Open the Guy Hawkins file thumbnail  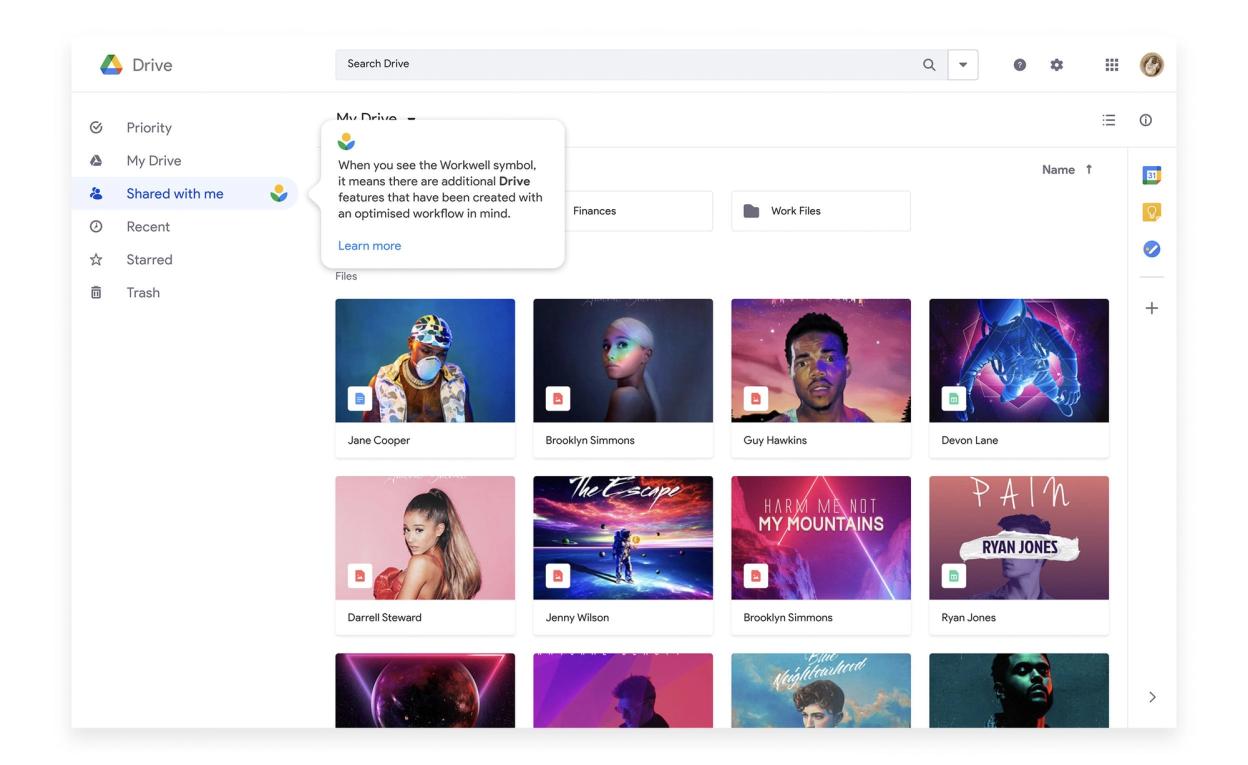(821, 360)
